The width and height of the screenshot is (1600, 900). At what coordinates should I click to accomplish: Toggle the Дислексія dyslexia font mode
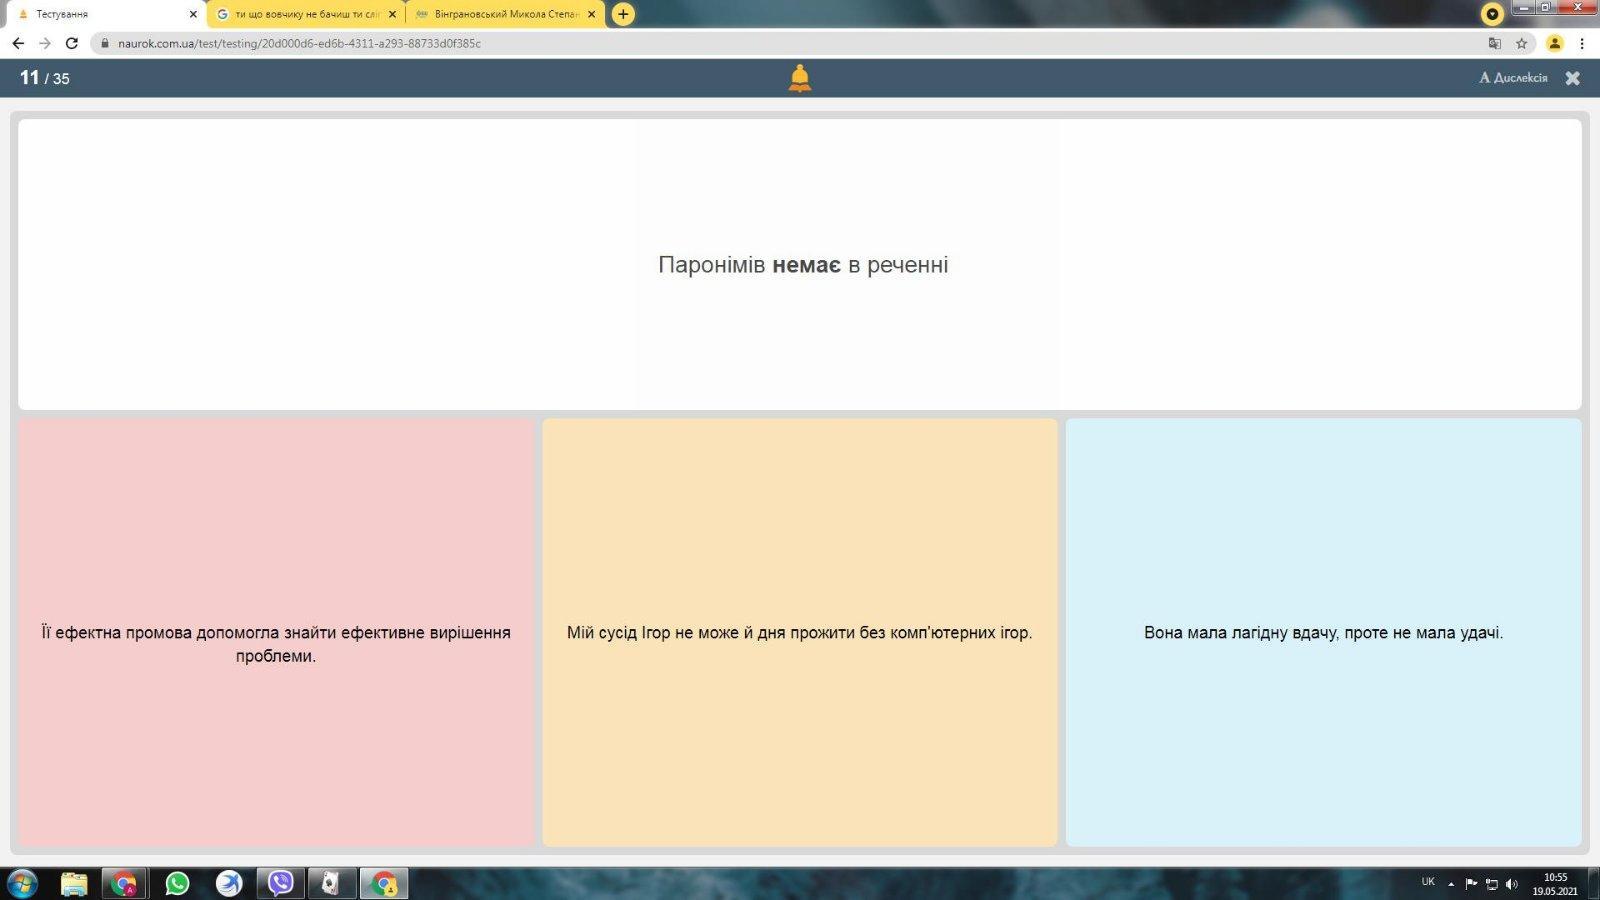(1513, 78)
